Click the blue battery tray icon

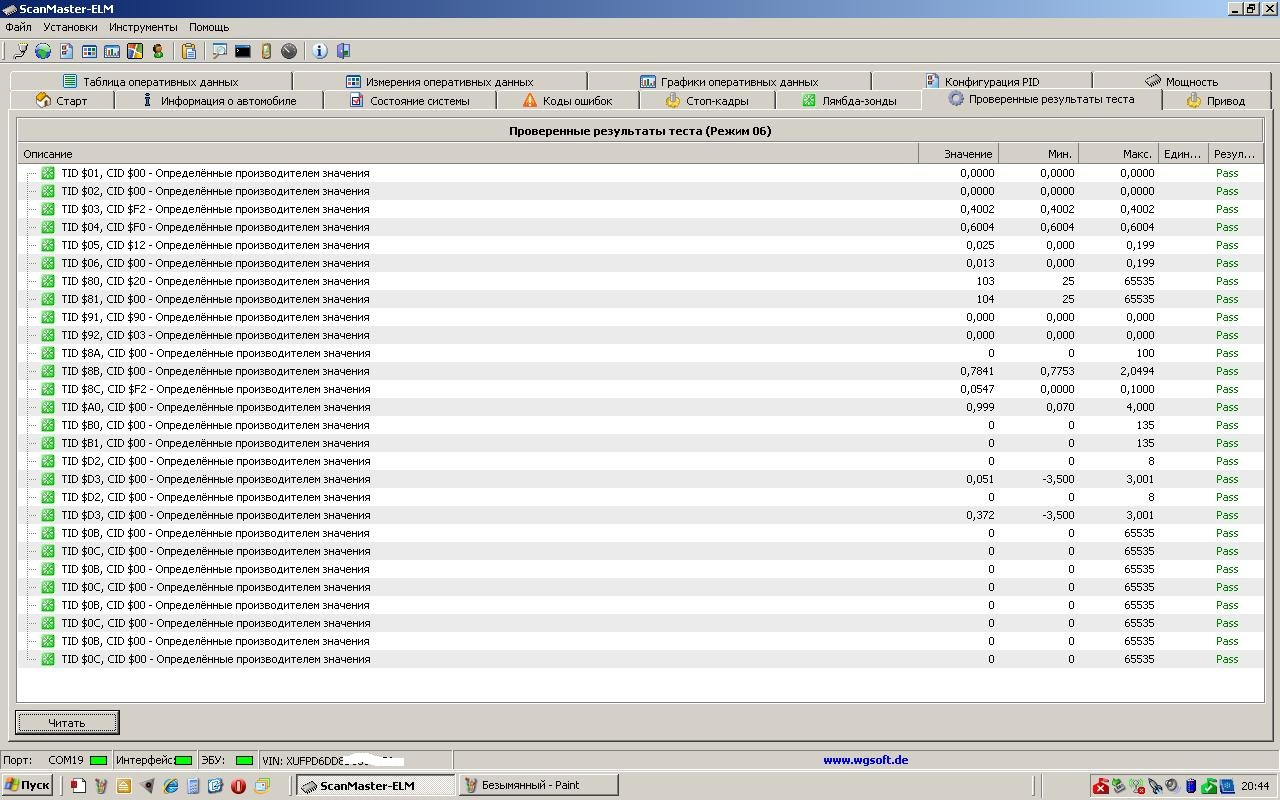[1191, 786]
